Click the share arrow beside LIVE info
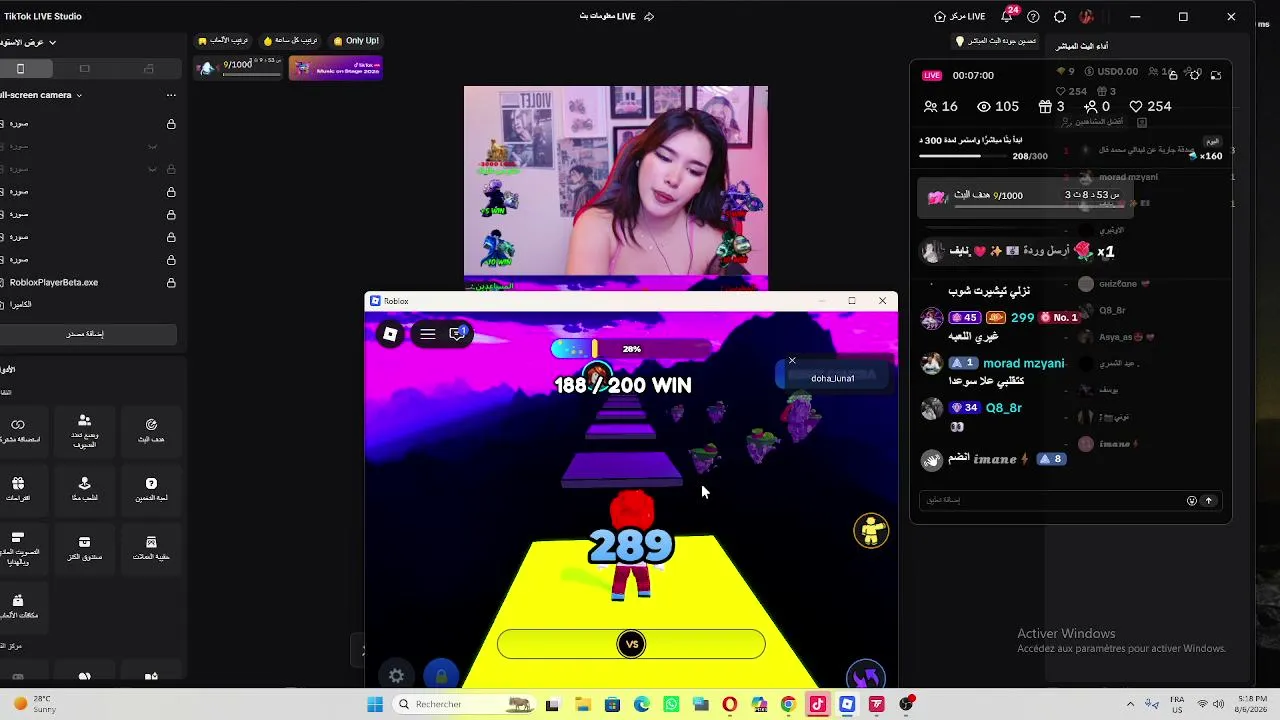1280x720 pixels. tap(649, 16)
